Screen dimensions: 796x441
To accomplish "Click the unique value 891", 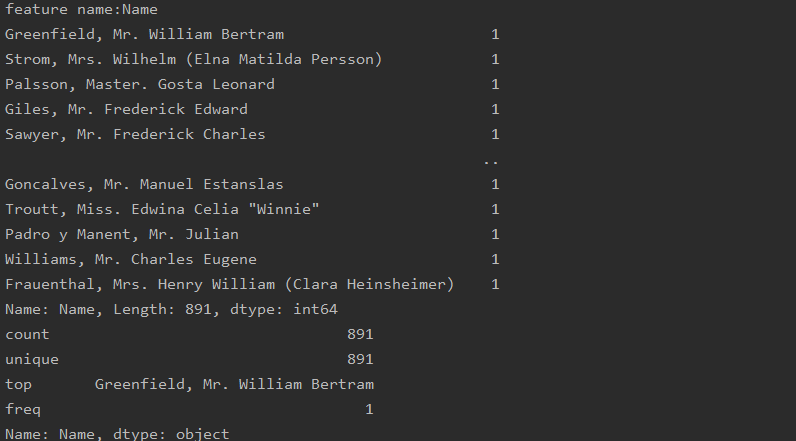I will (x=360, y=359).
